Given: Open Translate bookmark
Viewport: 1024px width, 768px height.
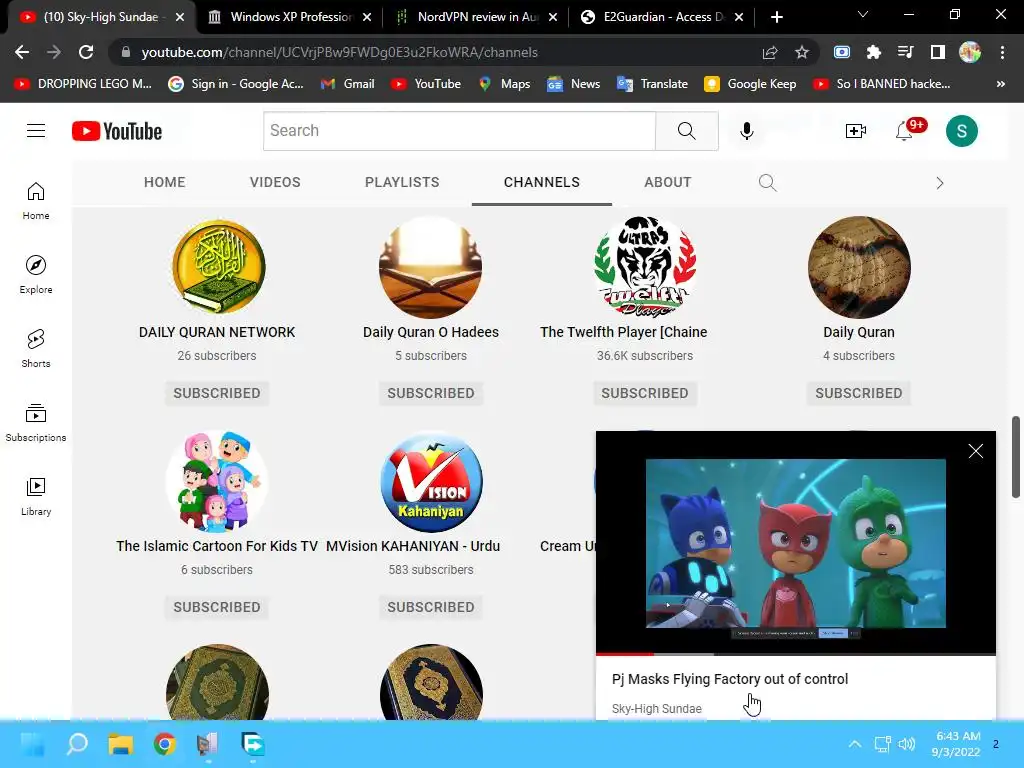Looking at the screenshot, I should point(652,84).
